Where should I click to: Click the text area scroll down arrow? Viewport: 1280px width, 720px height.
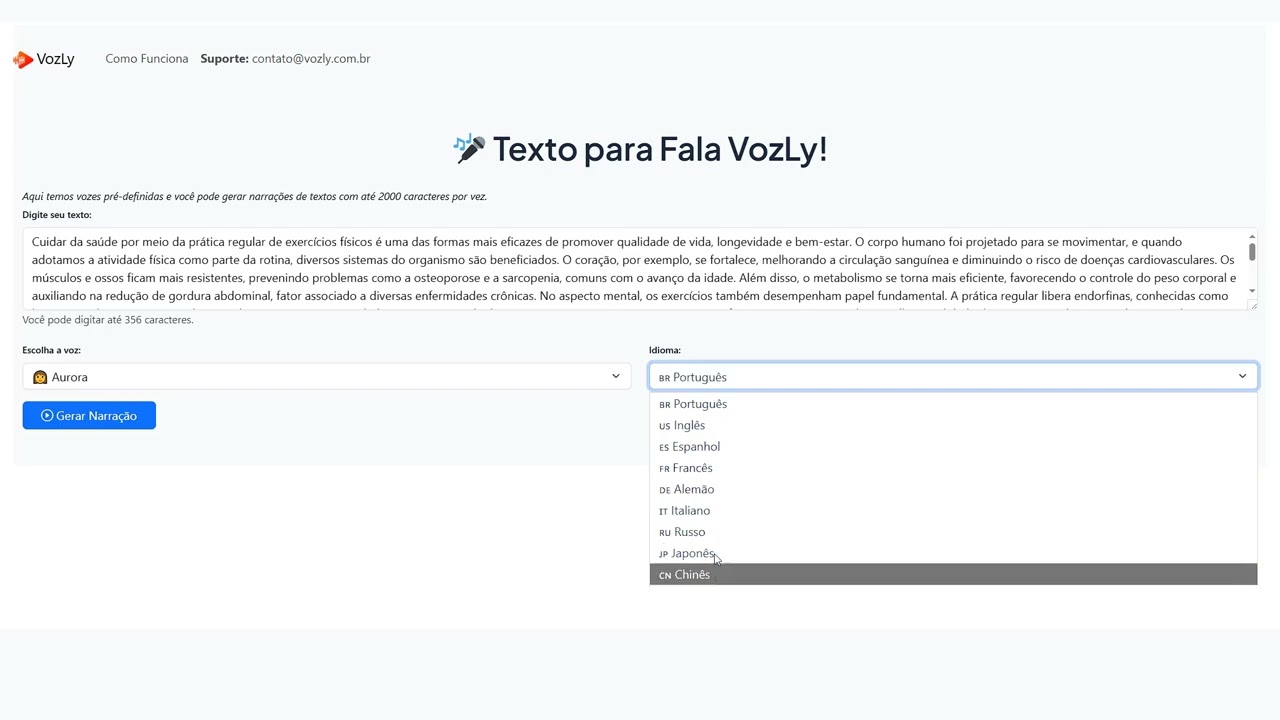(1251, 291)
